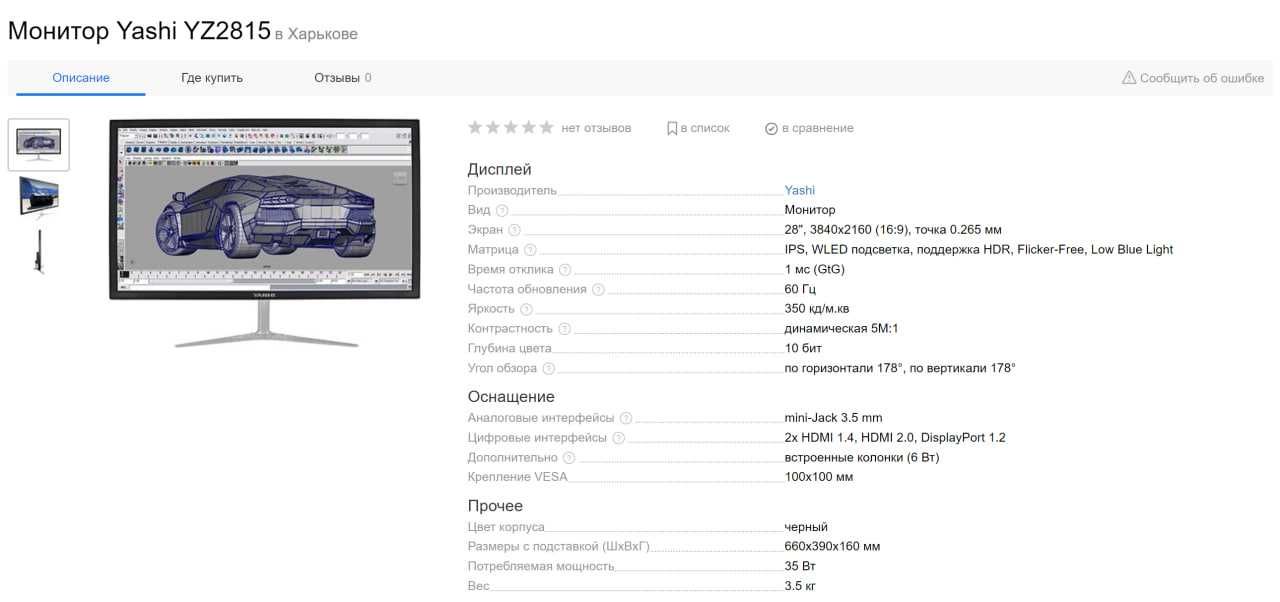1280x602 pixels.
Task: Open the help icon beside Дополнительно
Action: [569, 458]
